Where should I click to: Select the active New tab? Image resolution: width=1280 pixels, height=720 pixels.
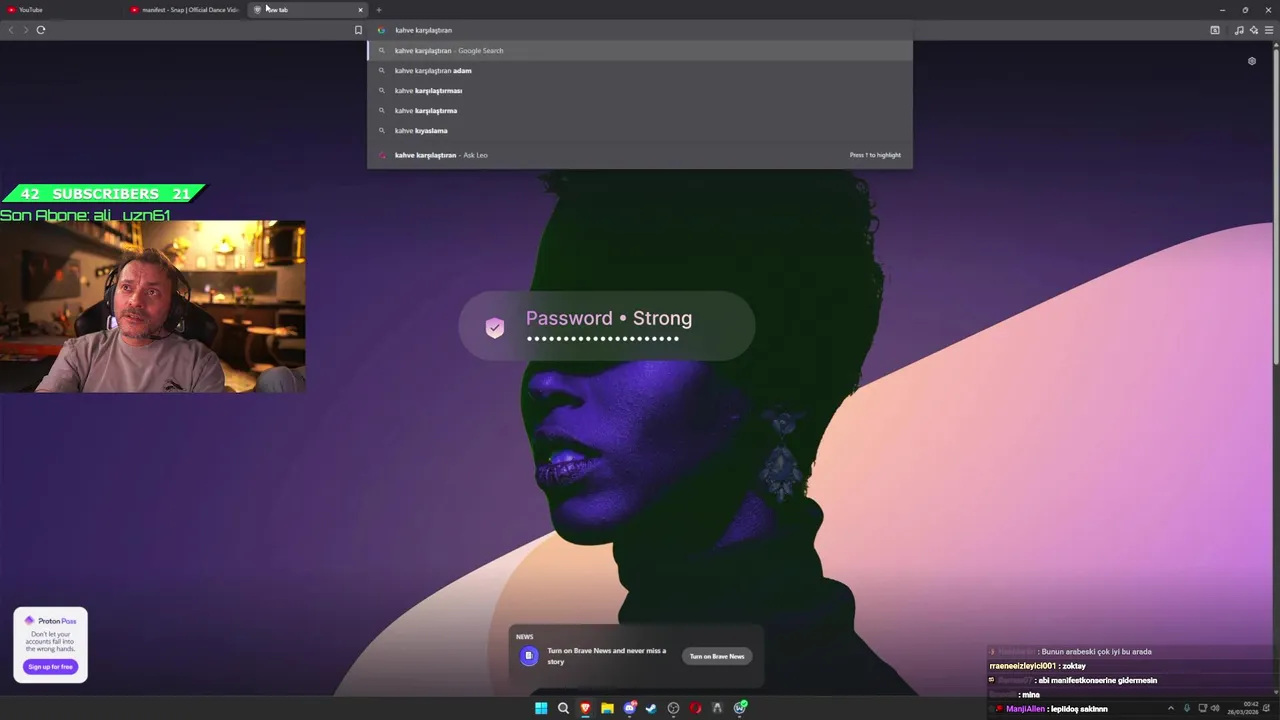point(308,10)
